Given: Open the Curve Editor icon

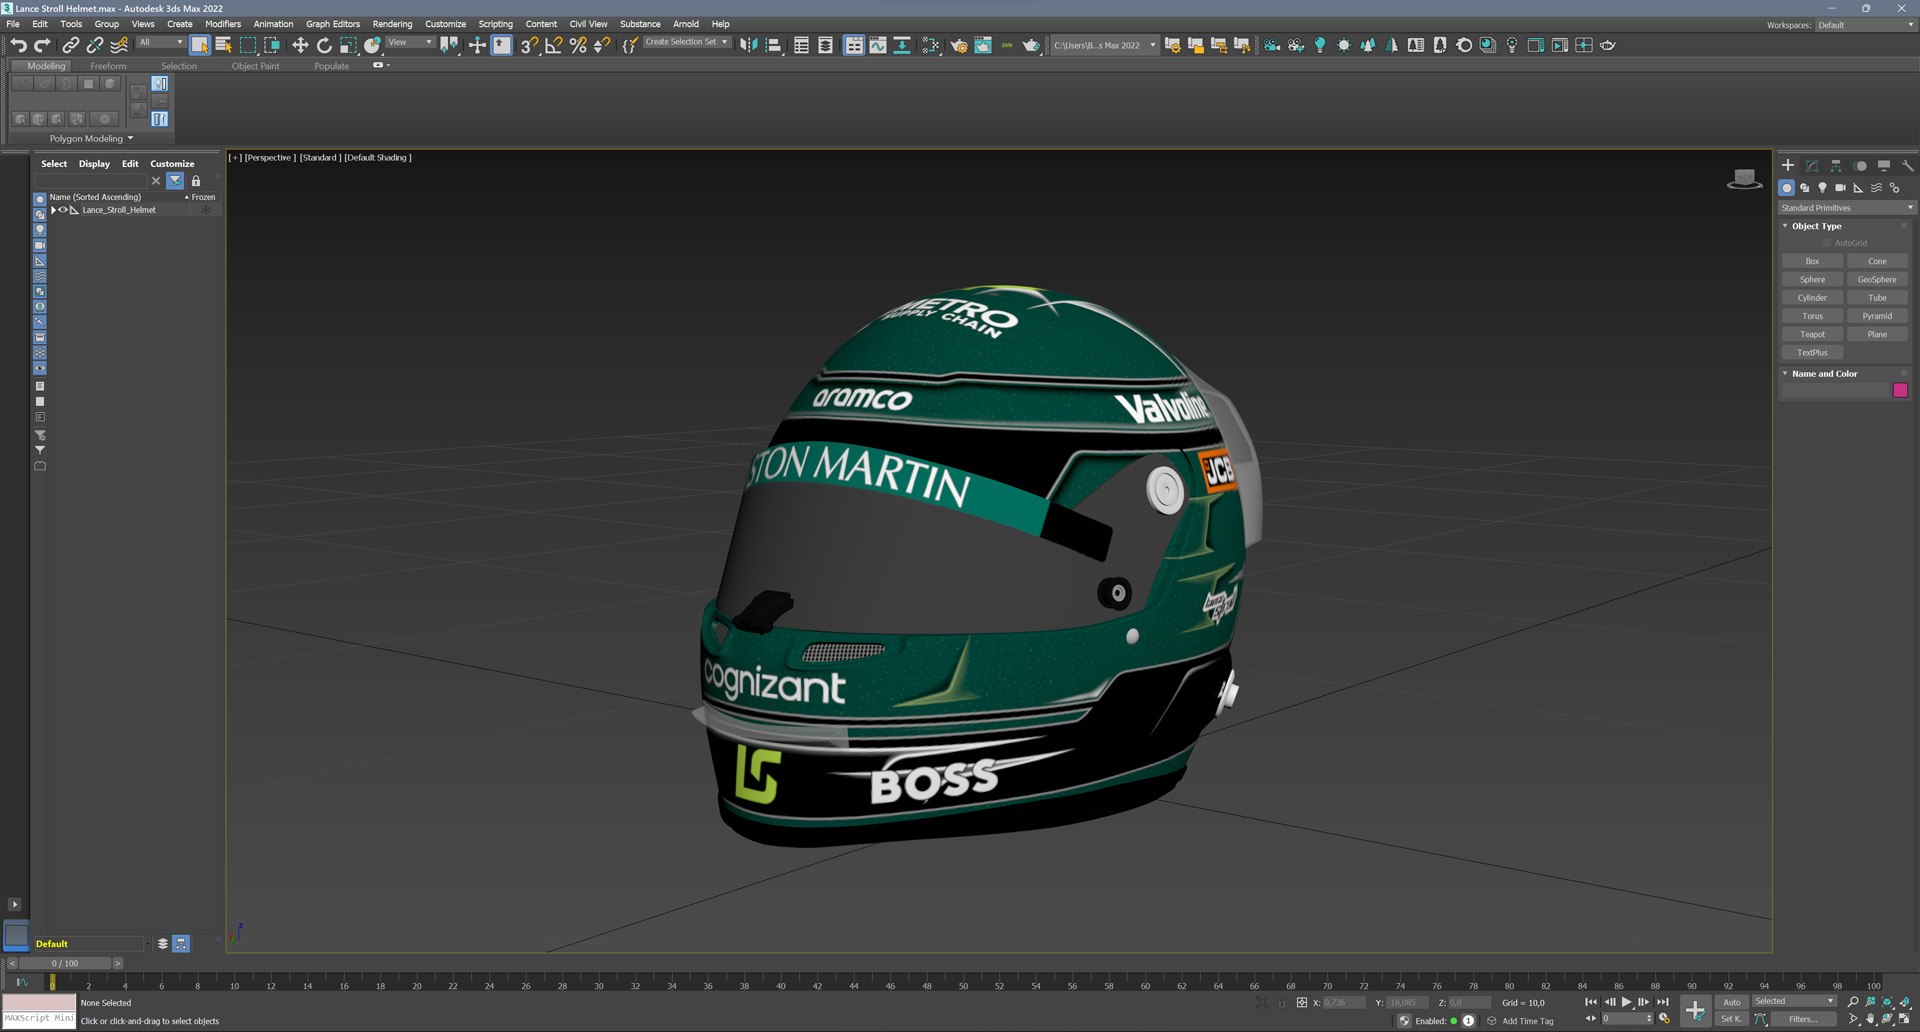Looking at the screenshot, I should 878,45.
